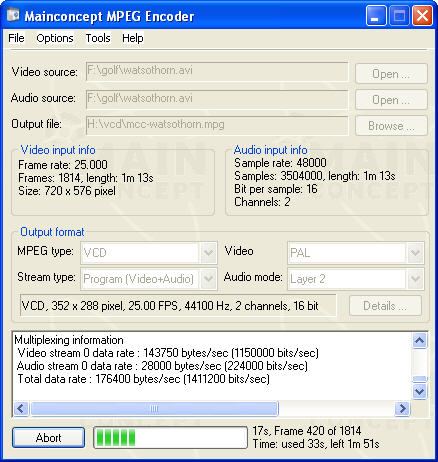The height and width of the screenshot is (462, 438).
Task: Click 'Audio stream 0 data rate' log line
Action: pos(162,366)
